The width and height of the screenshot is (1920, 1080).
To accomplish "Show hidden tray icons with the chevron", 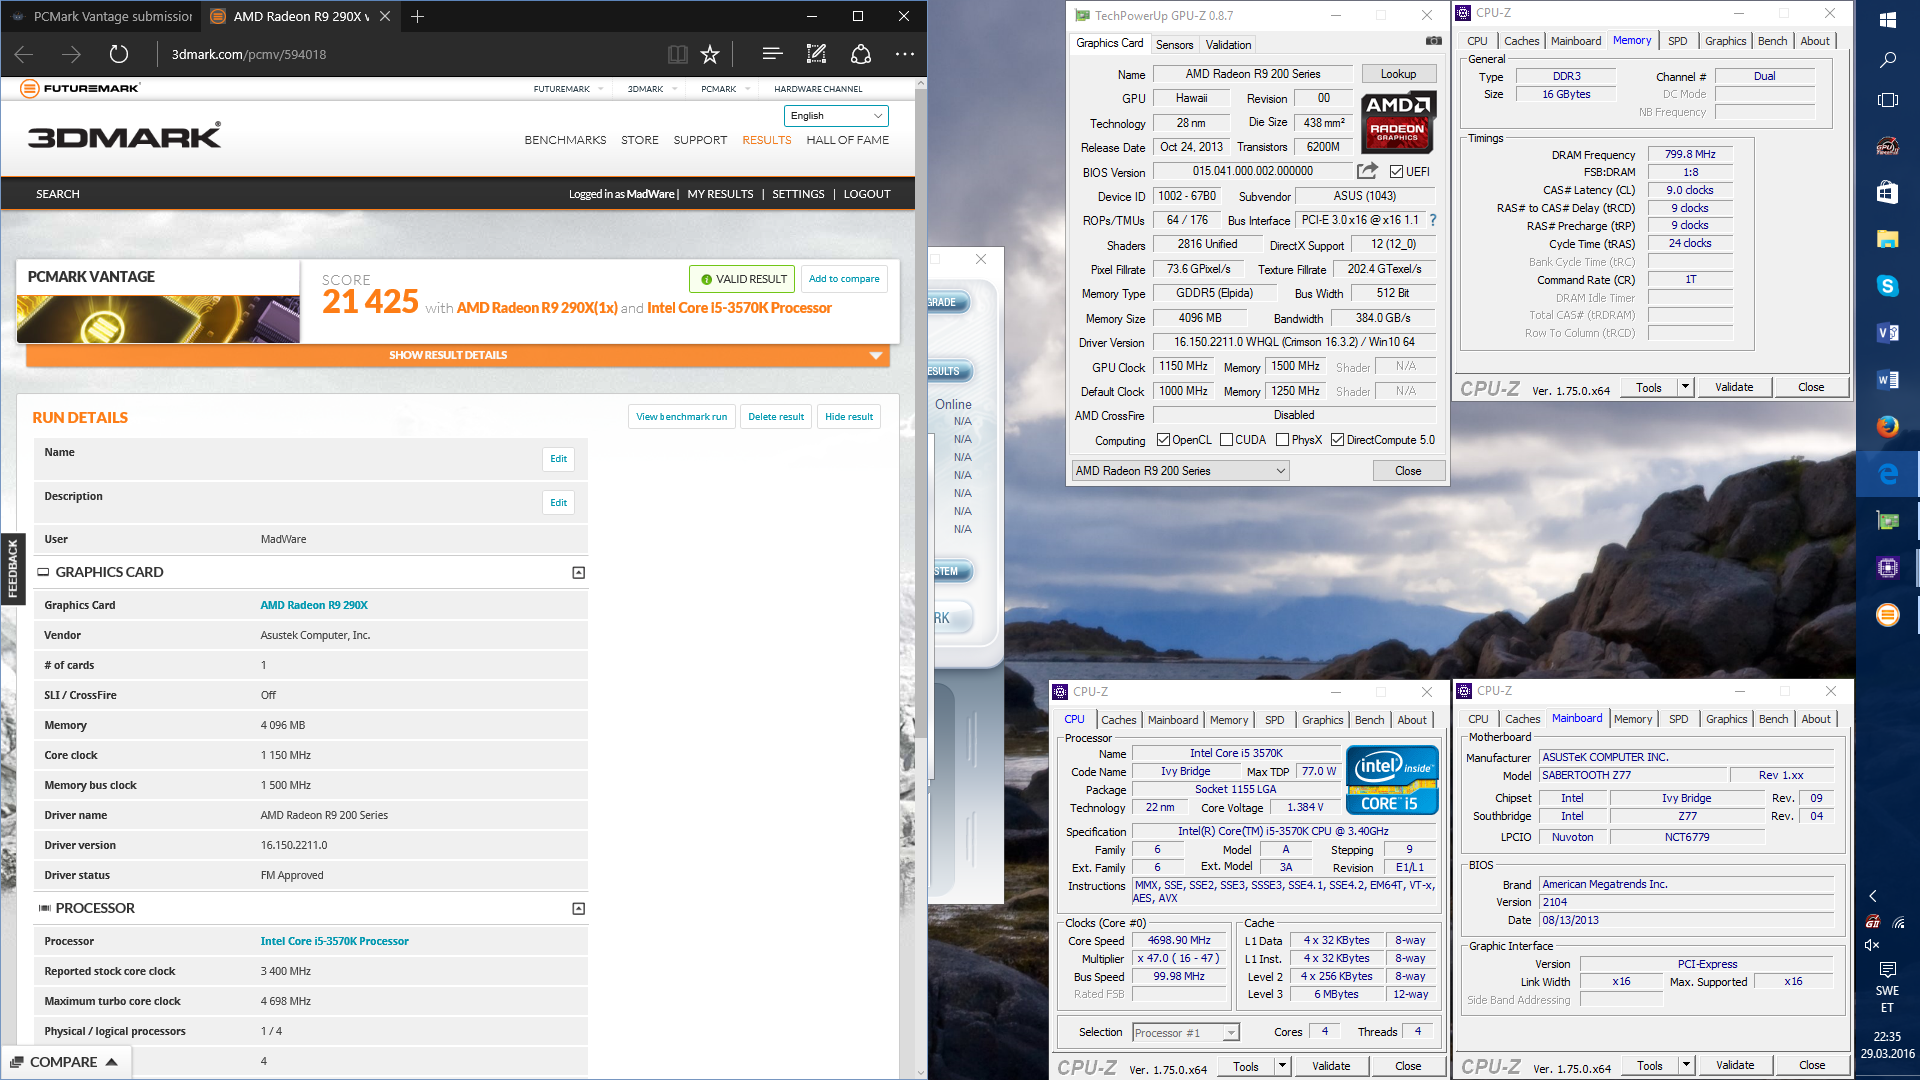I will coord(1873,896).
